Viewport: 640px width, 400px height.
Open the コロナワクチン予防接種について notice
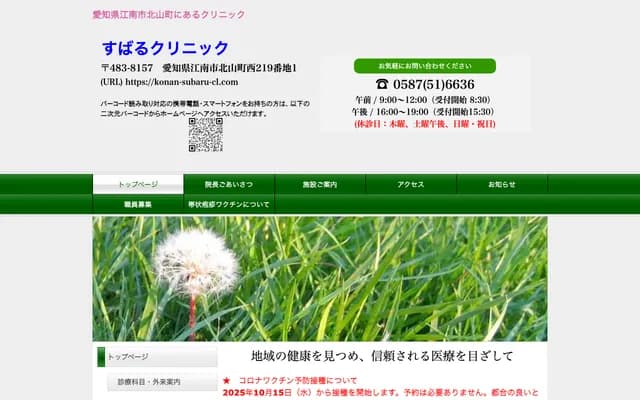pyautogui.click(x=298, y=381)
